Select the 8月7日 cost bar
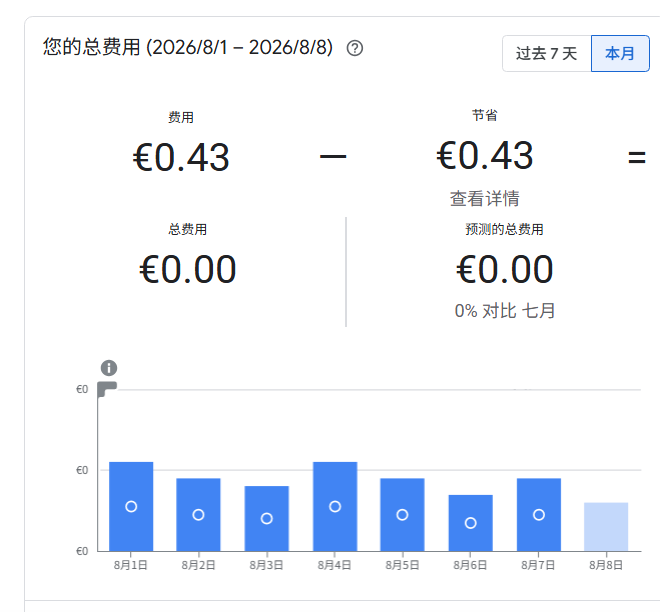The height and width of the screenshot is (612, 660). tap(539, 514)
